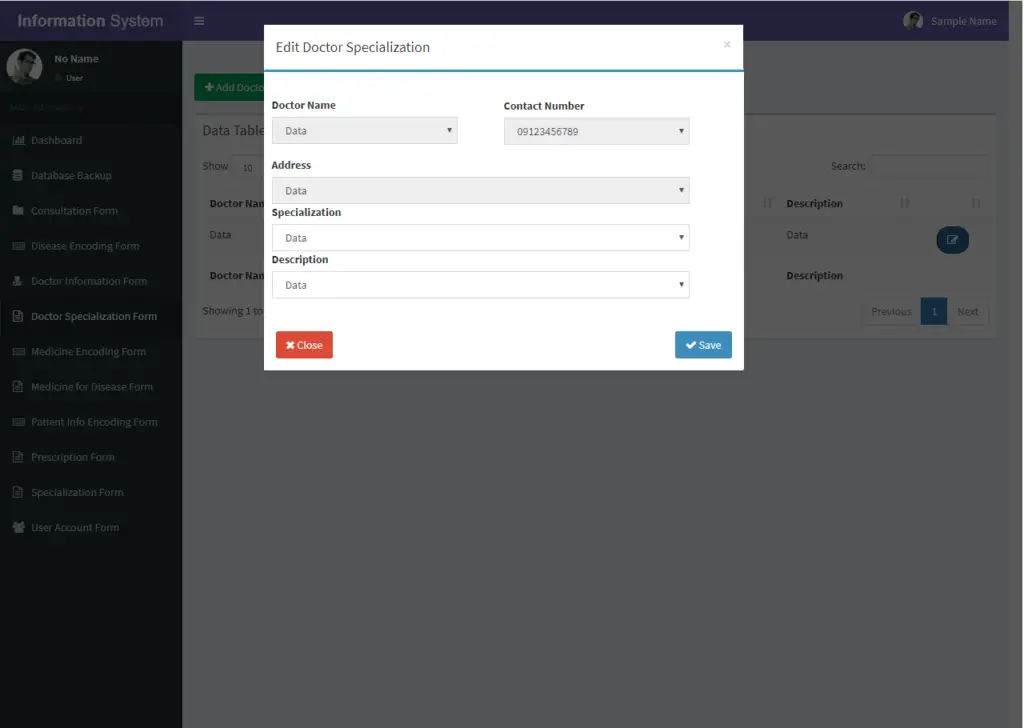1024x728 pixels.
Task: Click the User Account Form users icon
Action: [x=18, y=528]
